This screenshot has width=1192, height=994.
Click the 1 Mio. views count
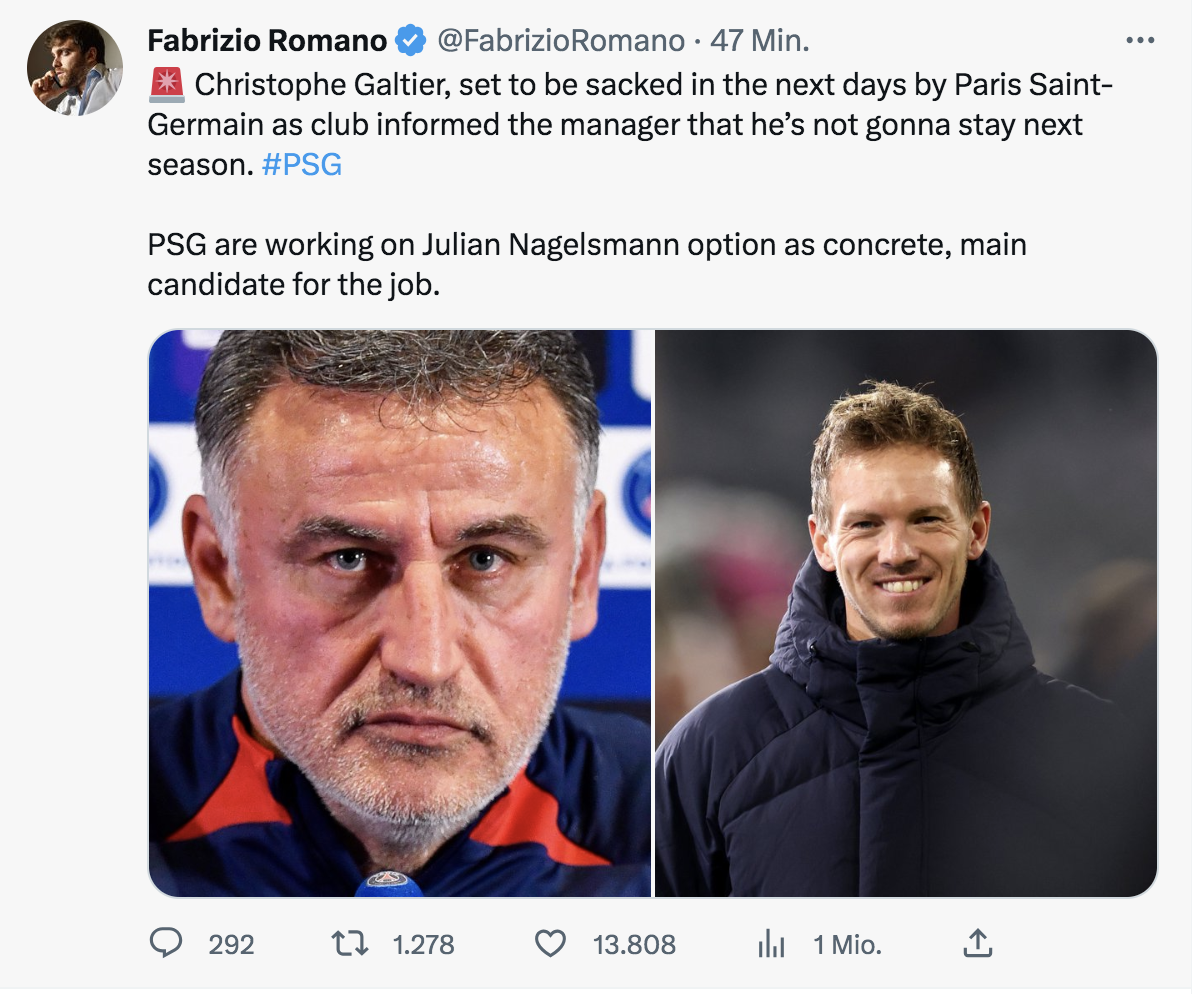[x=847, y=944]
